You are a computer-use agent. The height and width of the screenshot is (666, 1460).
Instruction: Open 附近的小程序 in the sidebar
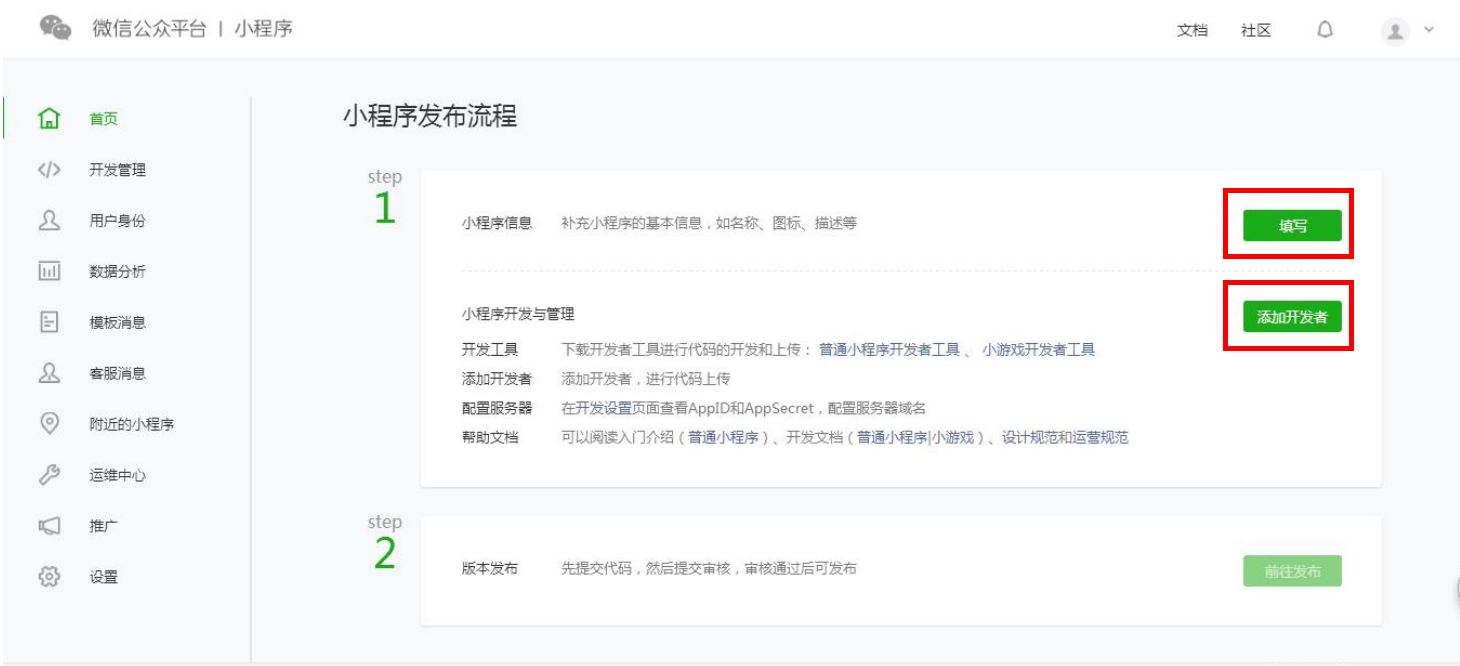click(x=131, y=425)
